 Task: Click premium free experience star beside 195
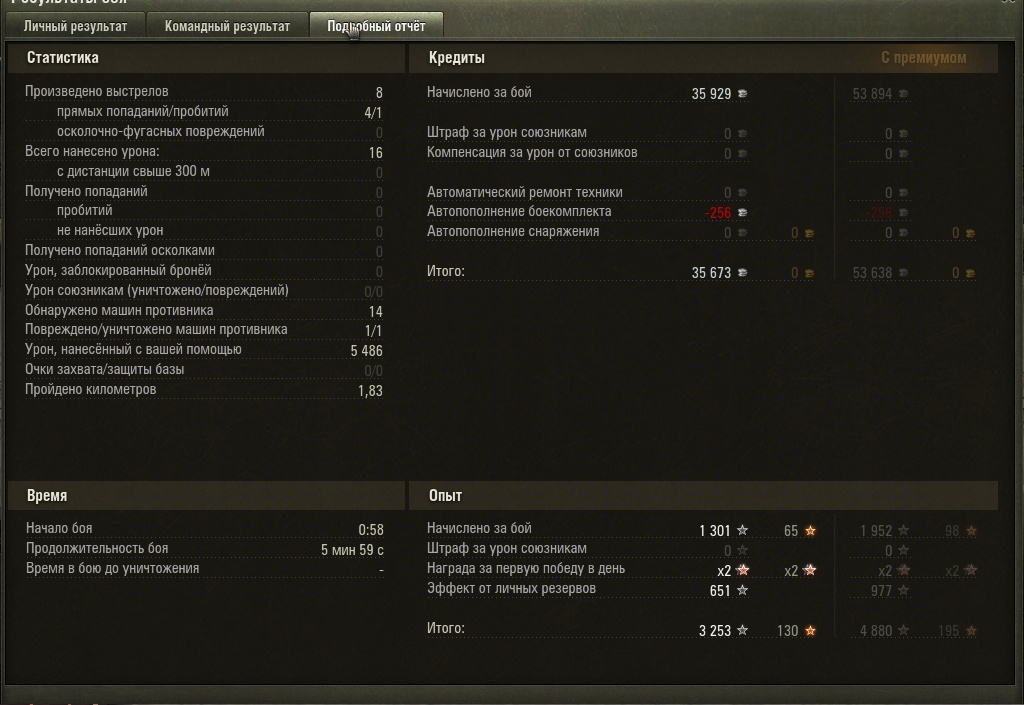click(x=971, y=630)
